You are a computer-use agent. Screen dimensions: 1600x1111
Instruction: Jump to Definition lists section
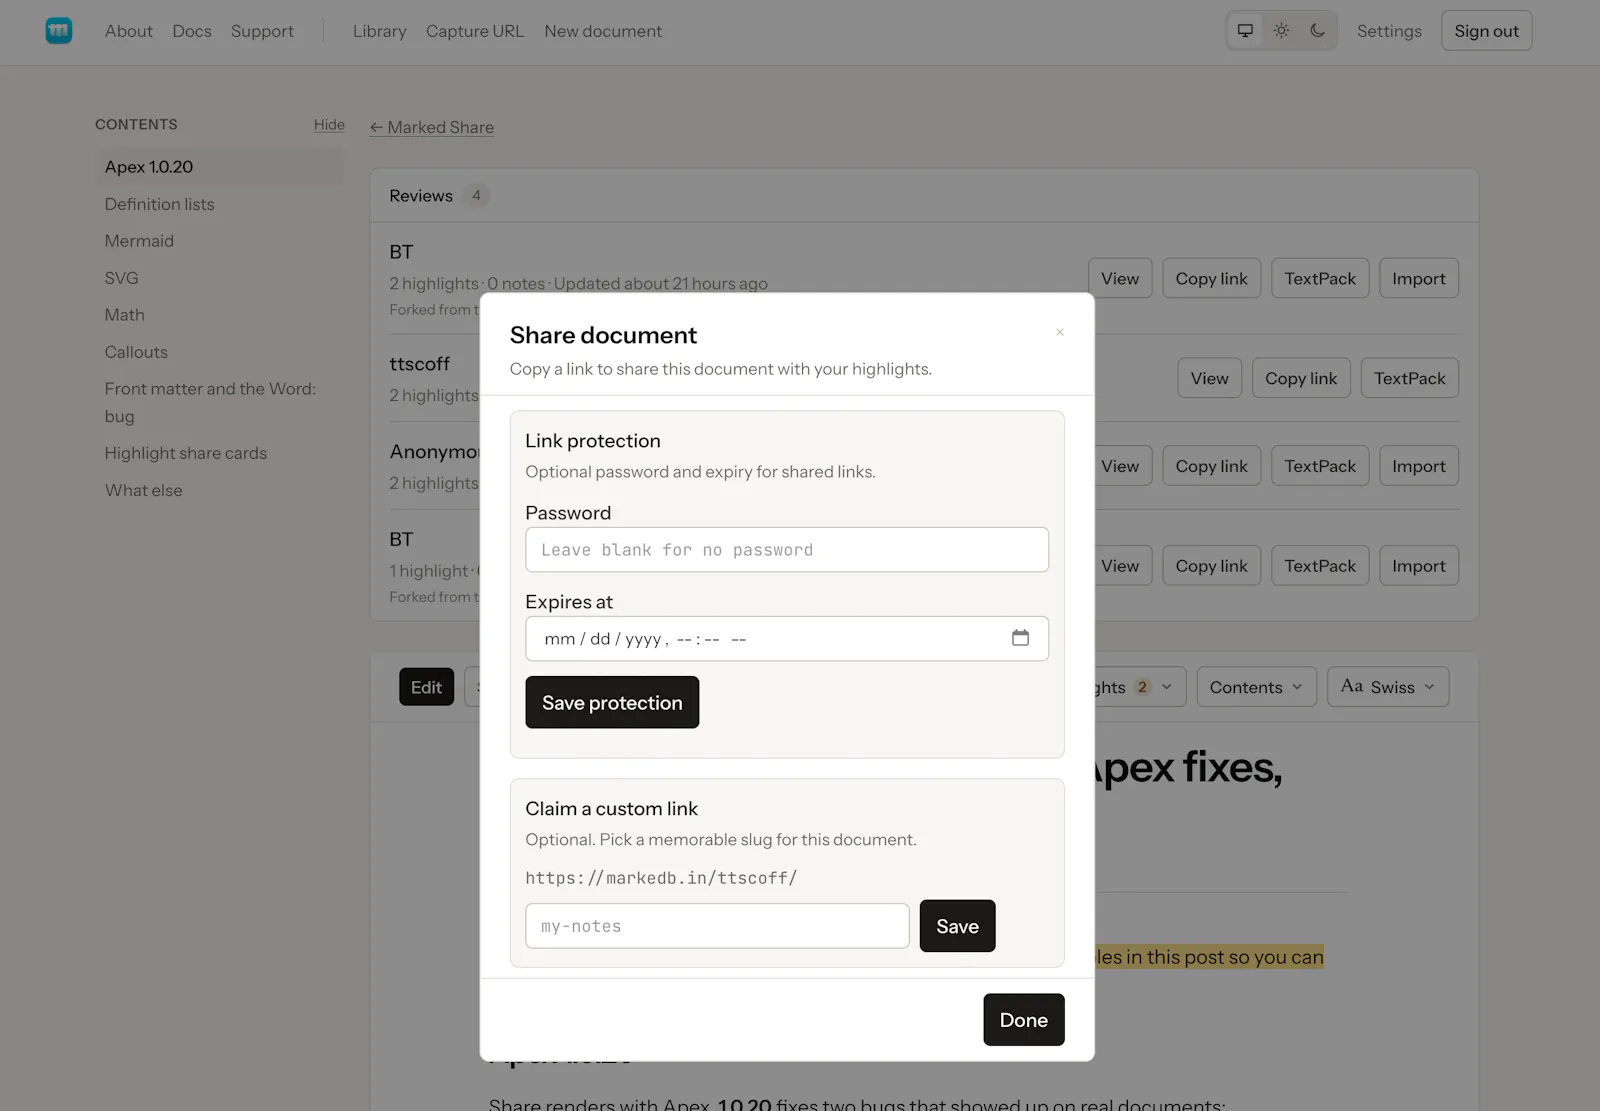click(x=160, y=204)
